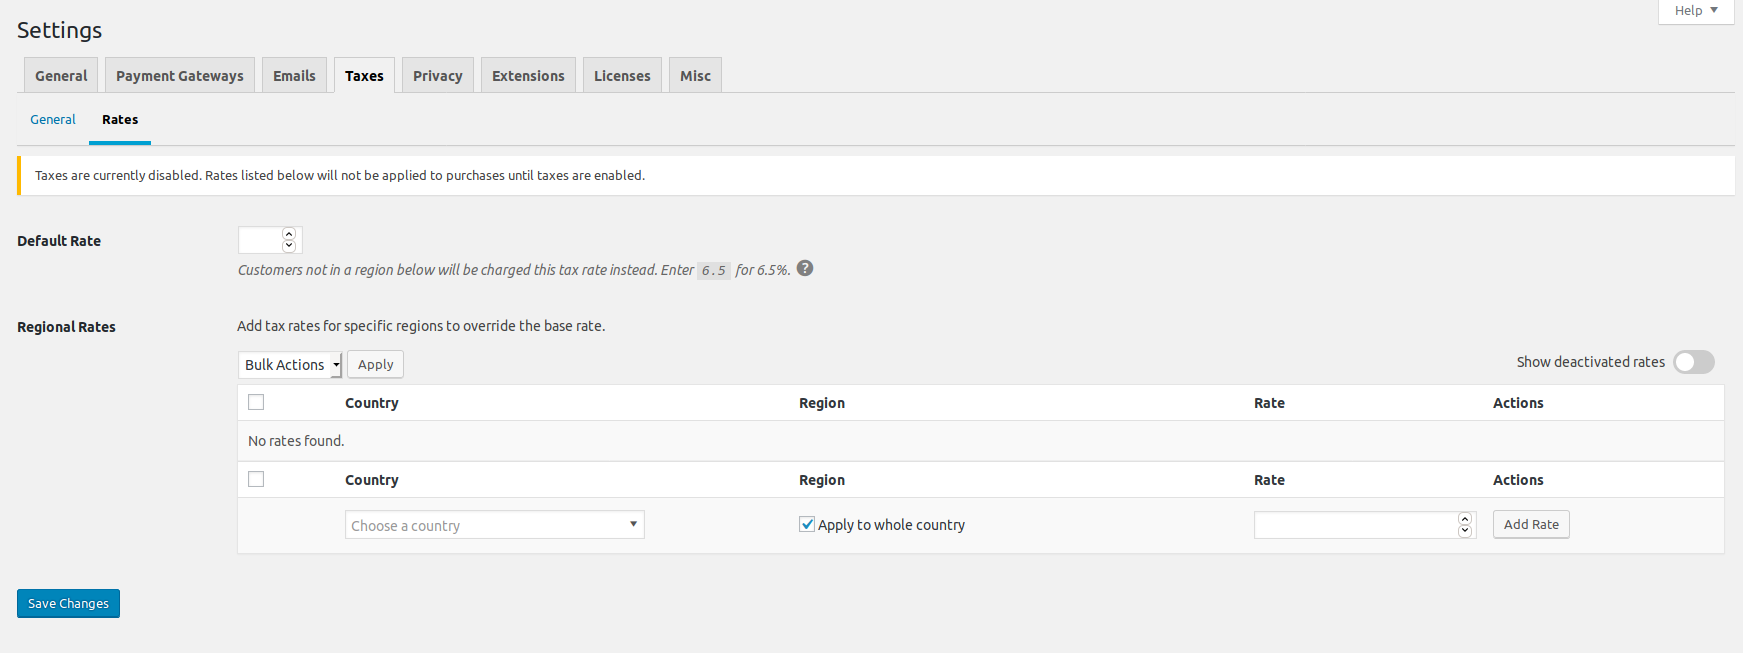Increase the new regional rate with up arrow

[1465, 519]
